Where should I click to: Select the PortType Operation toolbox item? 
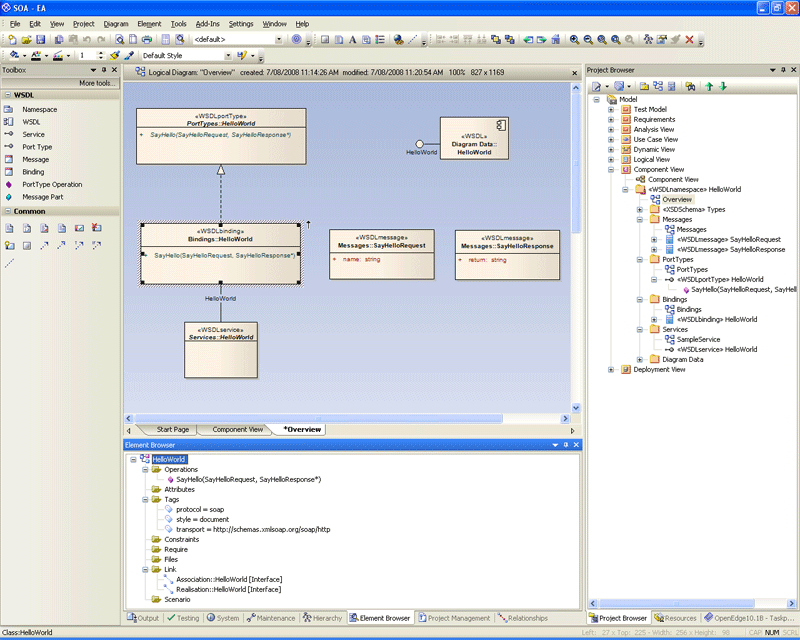click(x=52, y=184)
